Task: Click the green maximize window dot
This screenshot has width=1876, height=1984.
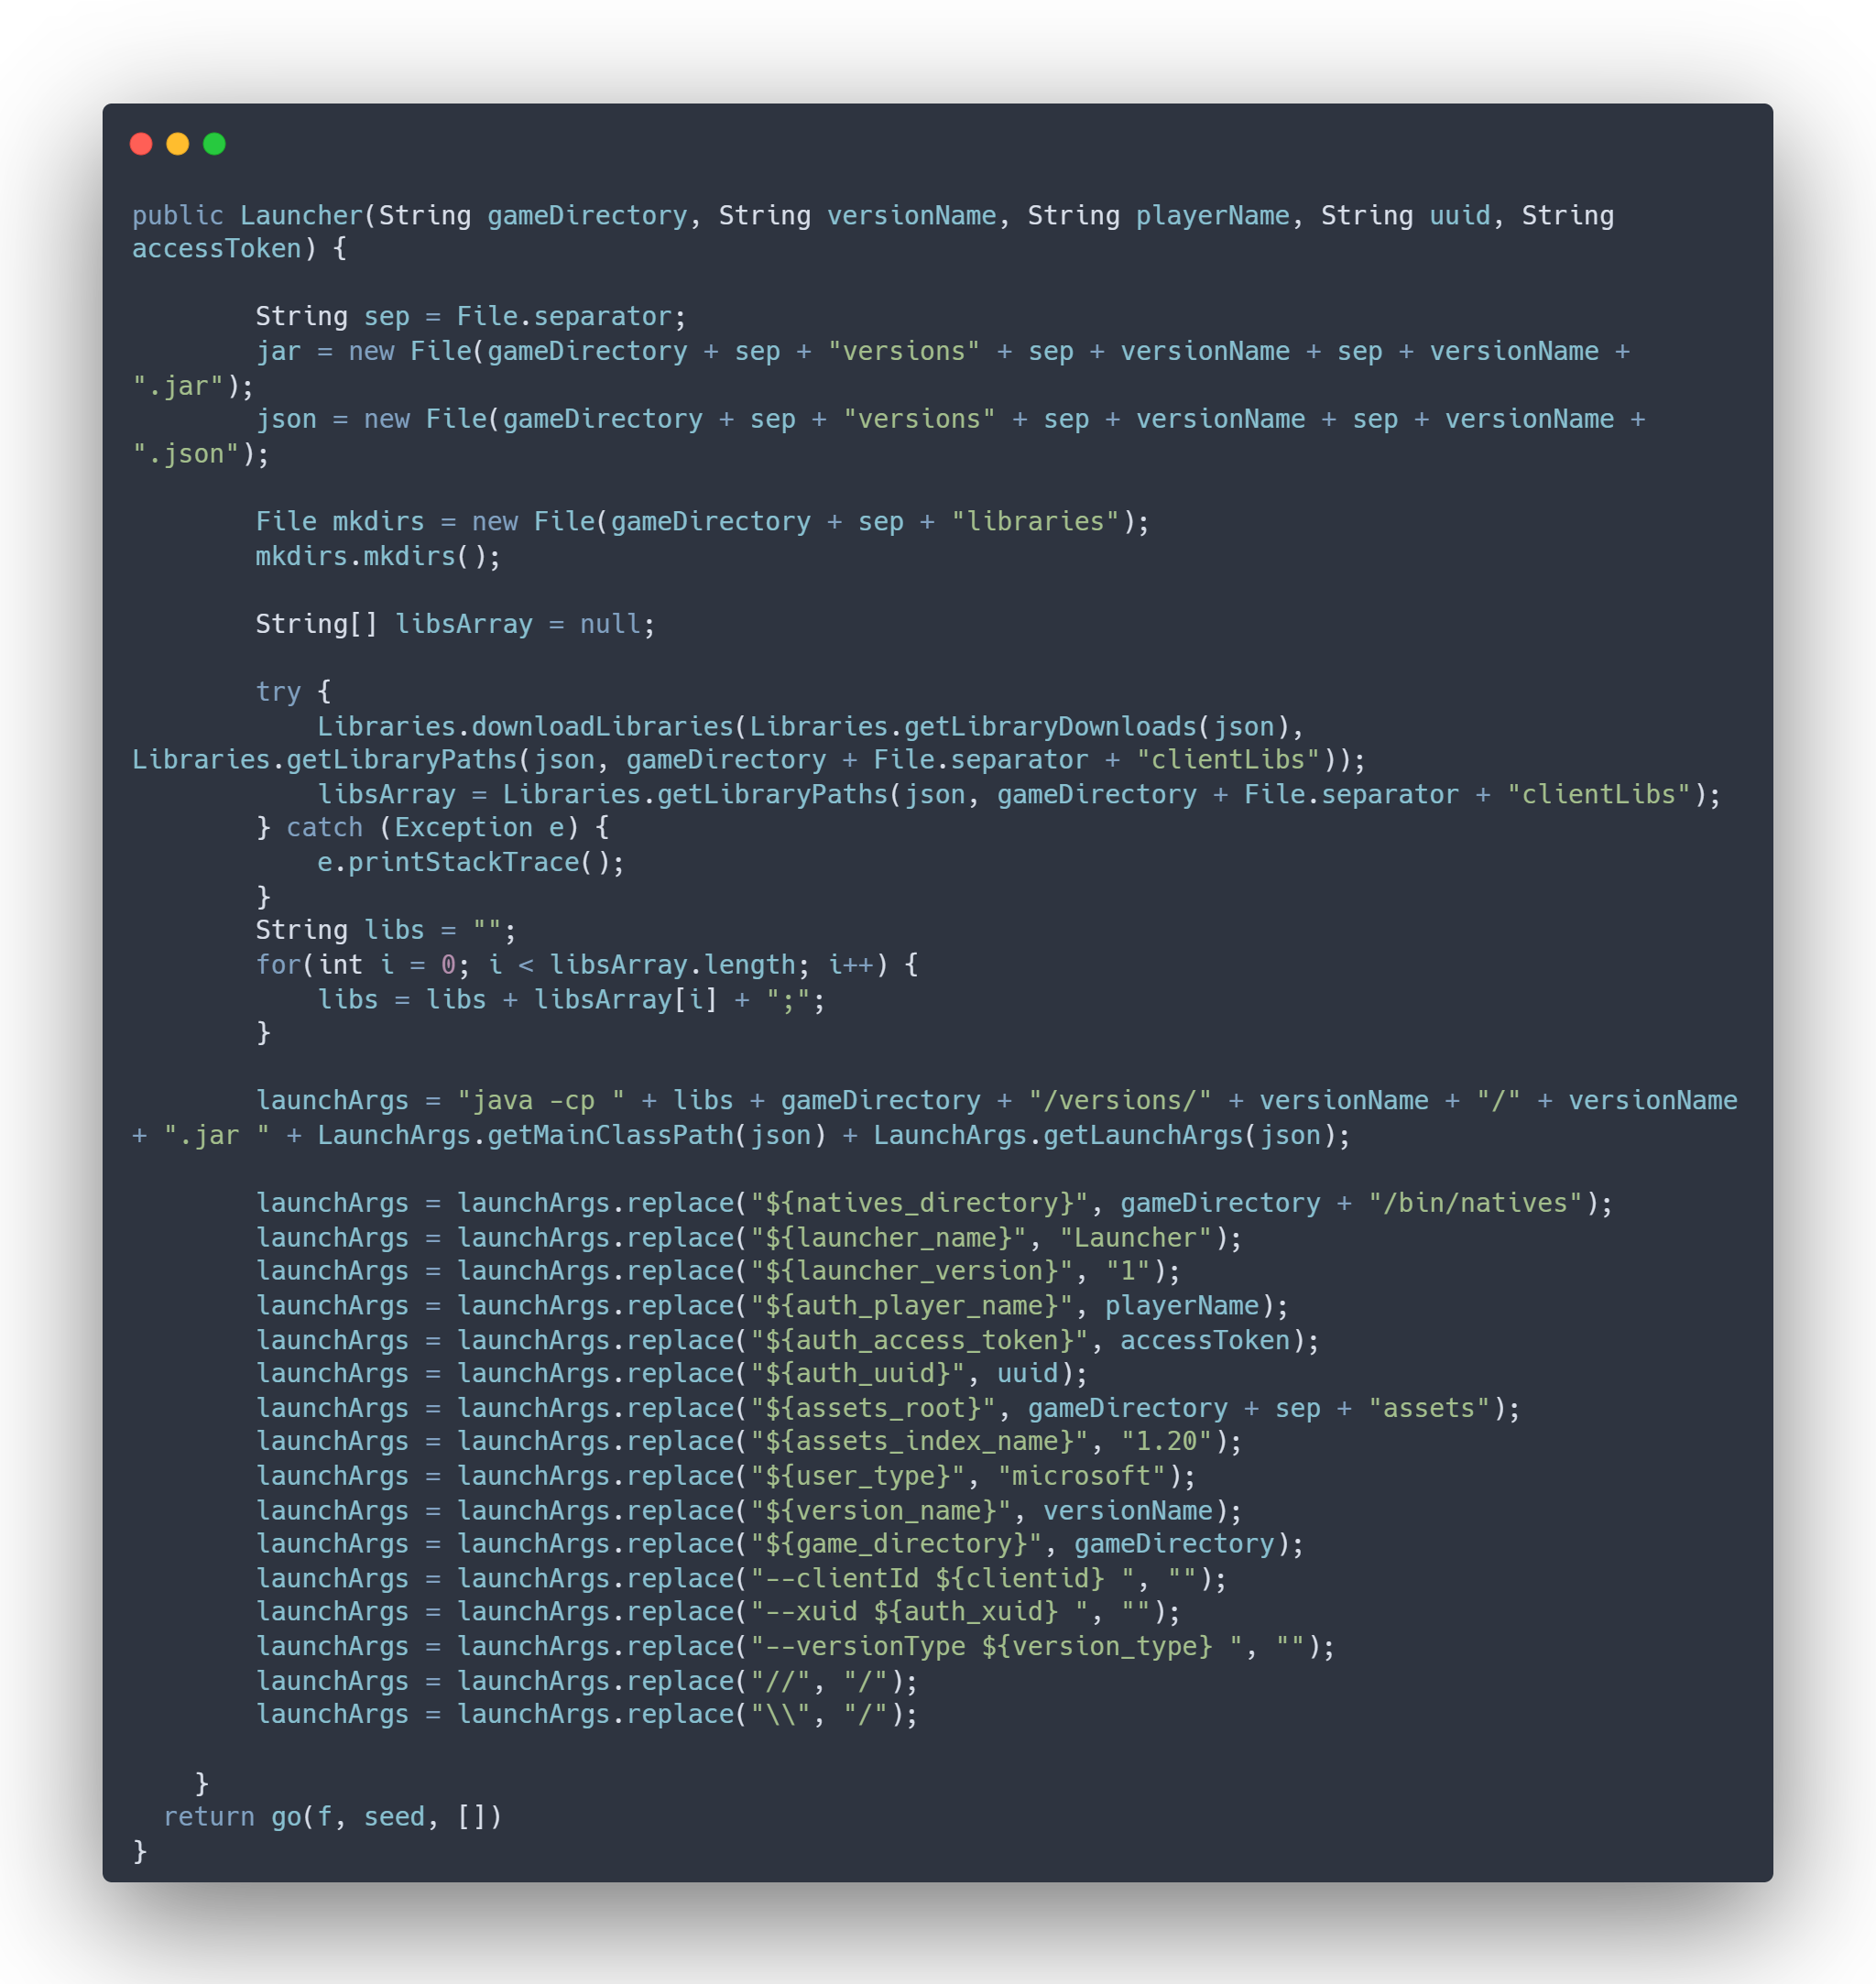Action: (214, 144)
